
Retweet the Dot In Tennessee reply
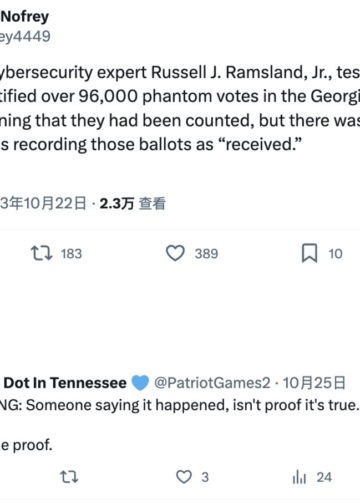pyautogui.click(x=69, y=477)
